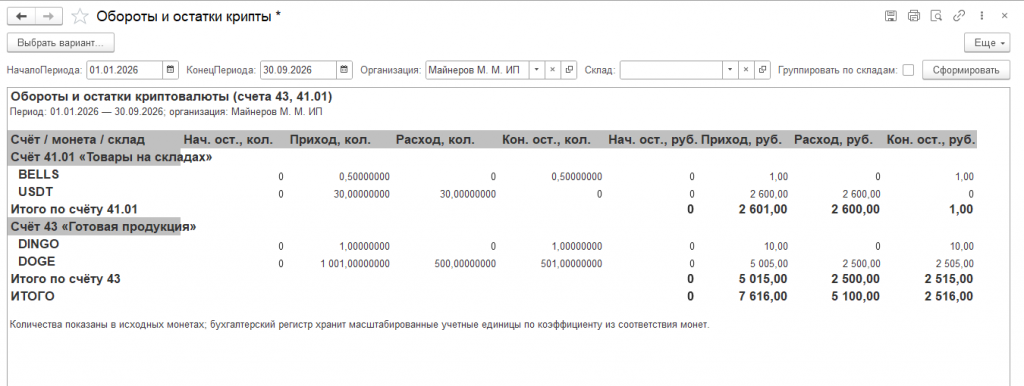Select column header Расход, кол.
Viewport: 1024px width, 386px height.
point(436,140)
